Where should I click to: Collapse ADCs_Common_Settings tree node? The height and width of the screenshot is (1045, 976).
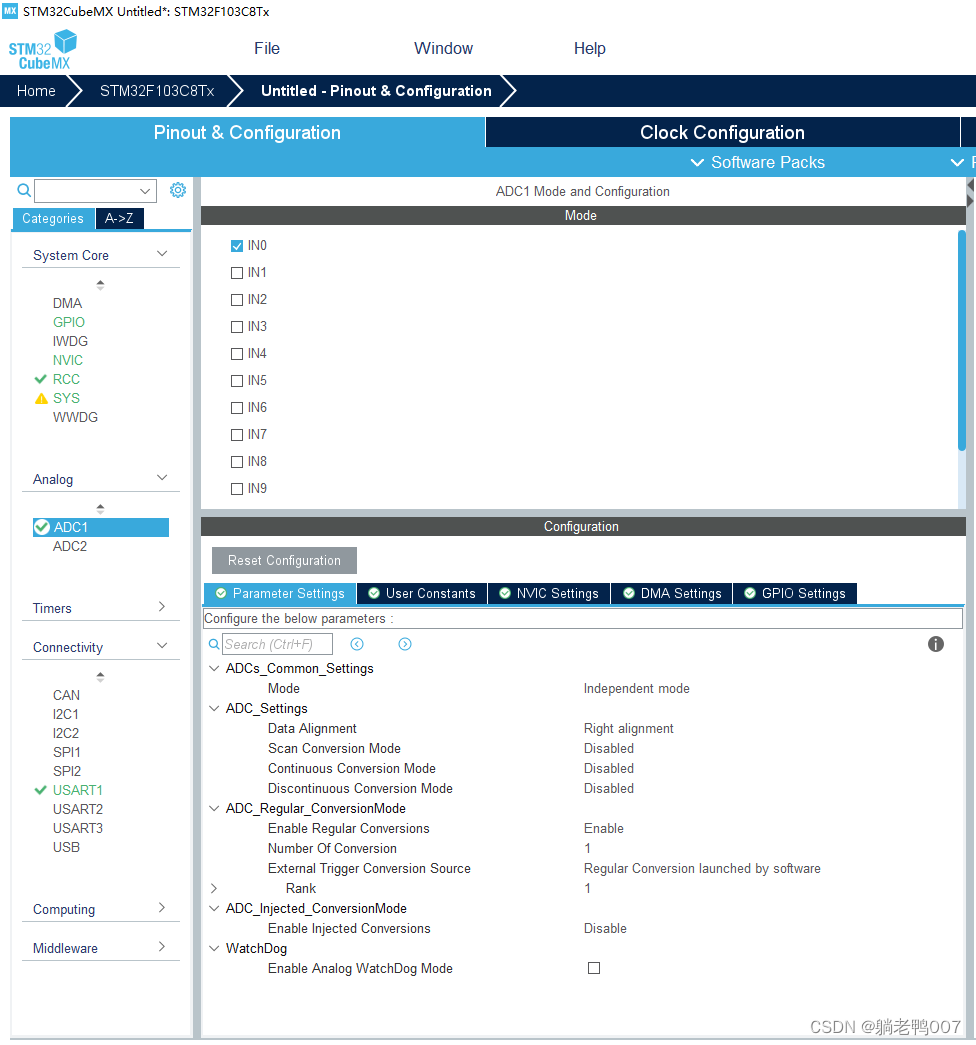coord(214,668)
